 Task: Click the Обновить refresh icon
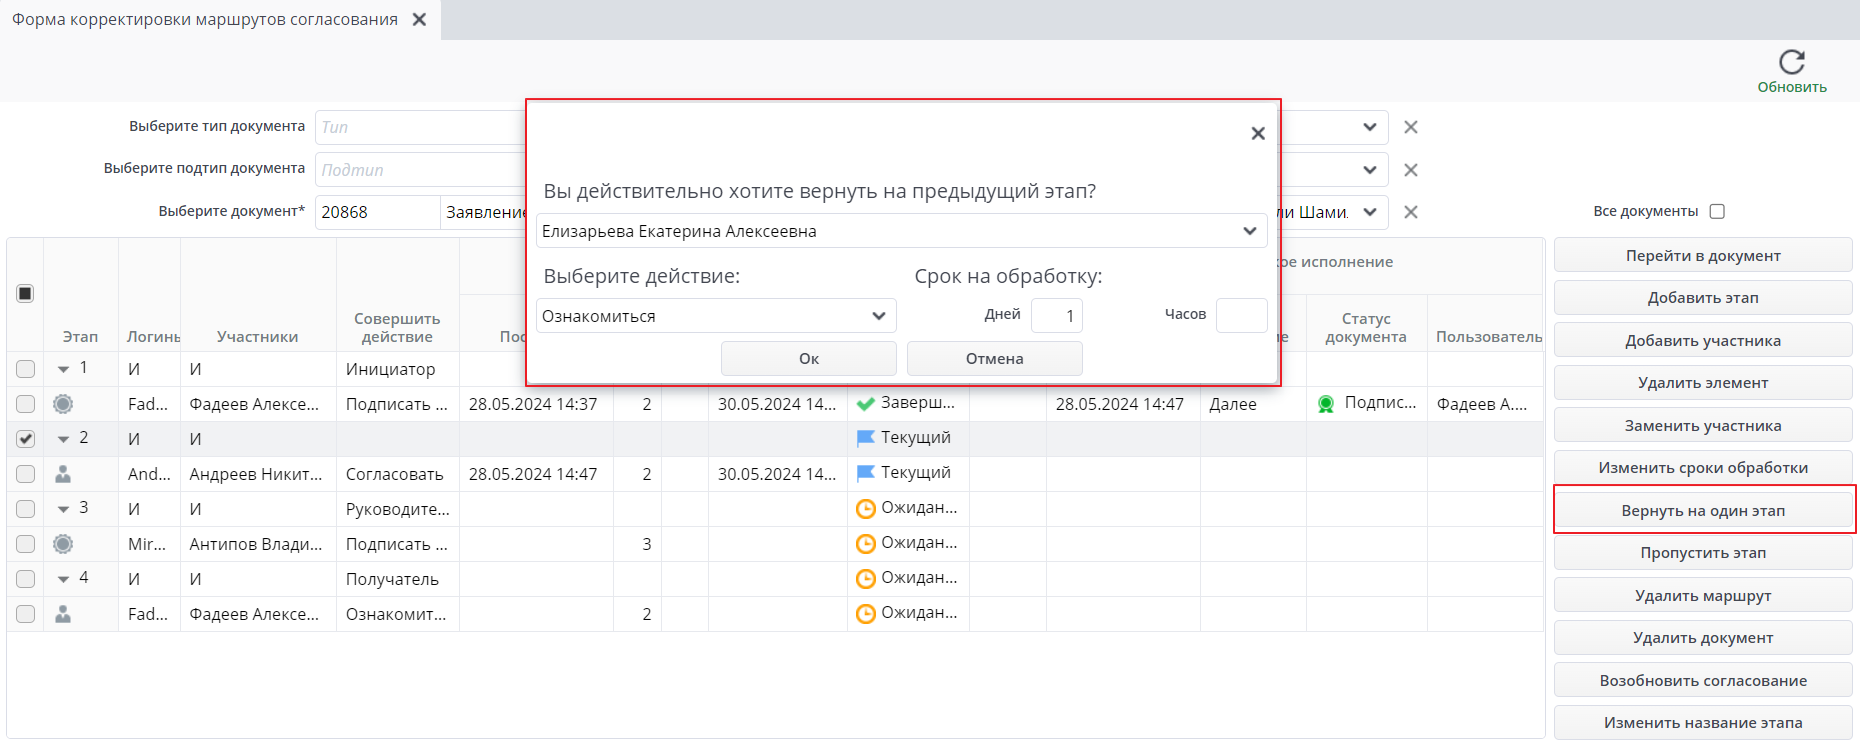tap(1792, 62)
